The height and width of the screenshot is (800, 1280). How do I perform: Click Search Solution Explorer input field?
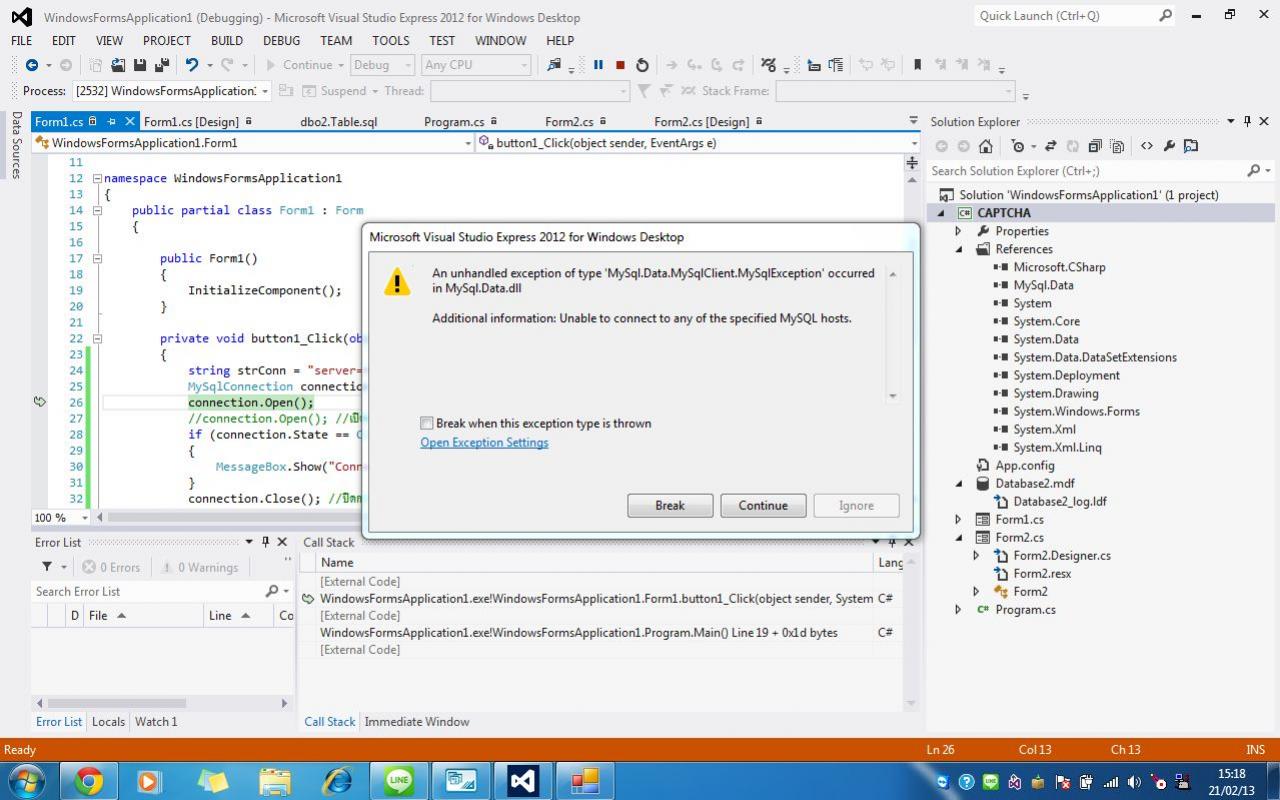[x=1086, y=171]
